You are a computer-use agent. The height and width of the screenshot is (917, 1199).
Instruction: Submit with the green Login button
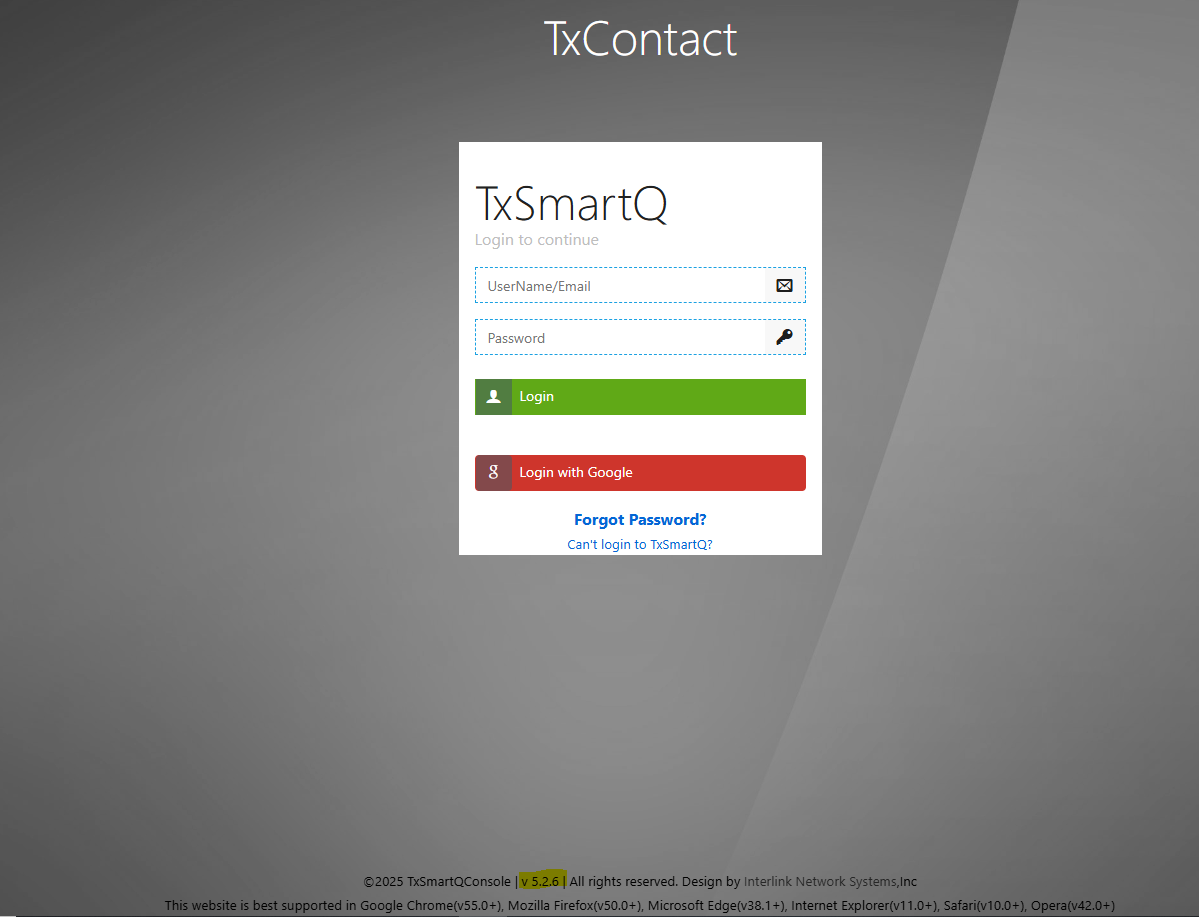640,397
